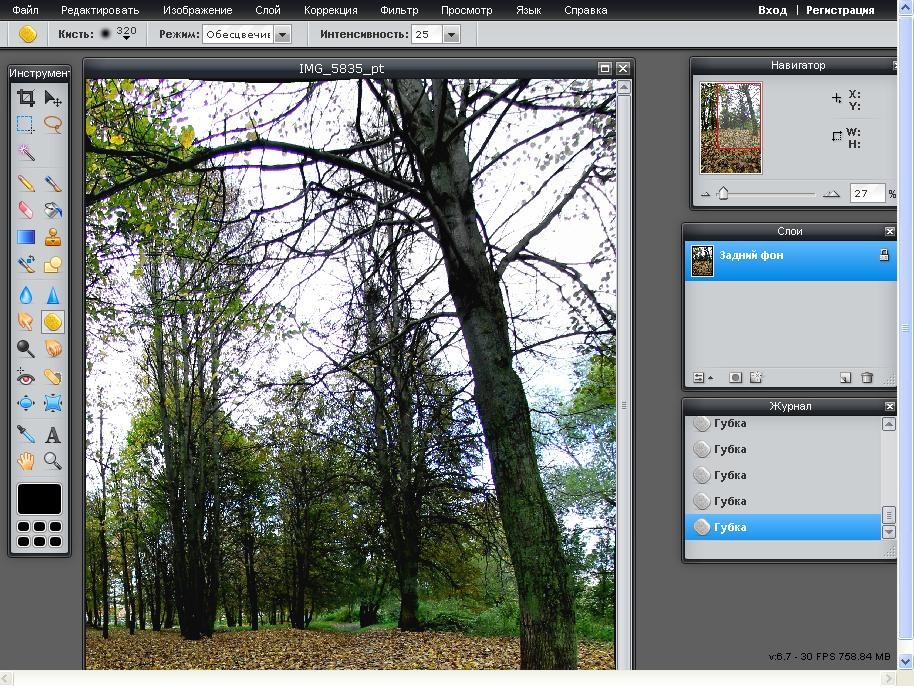Image resolution: width=914 pixels, height=691 pixels.
Task: Click the zoom percentage field showing 27
Action: [867, 194]
